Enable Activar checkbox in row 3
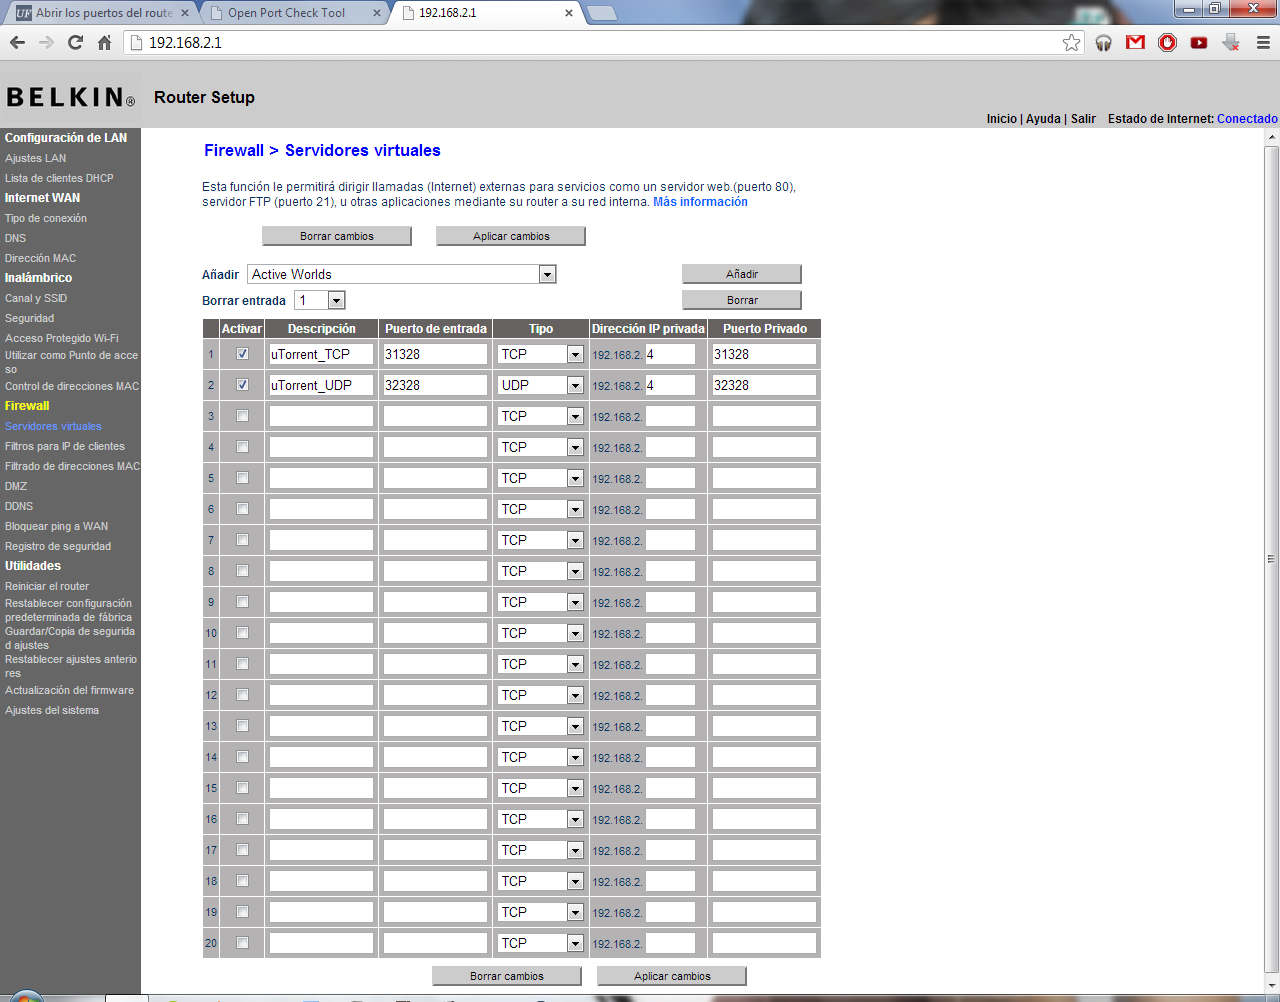 coord(242,416)
